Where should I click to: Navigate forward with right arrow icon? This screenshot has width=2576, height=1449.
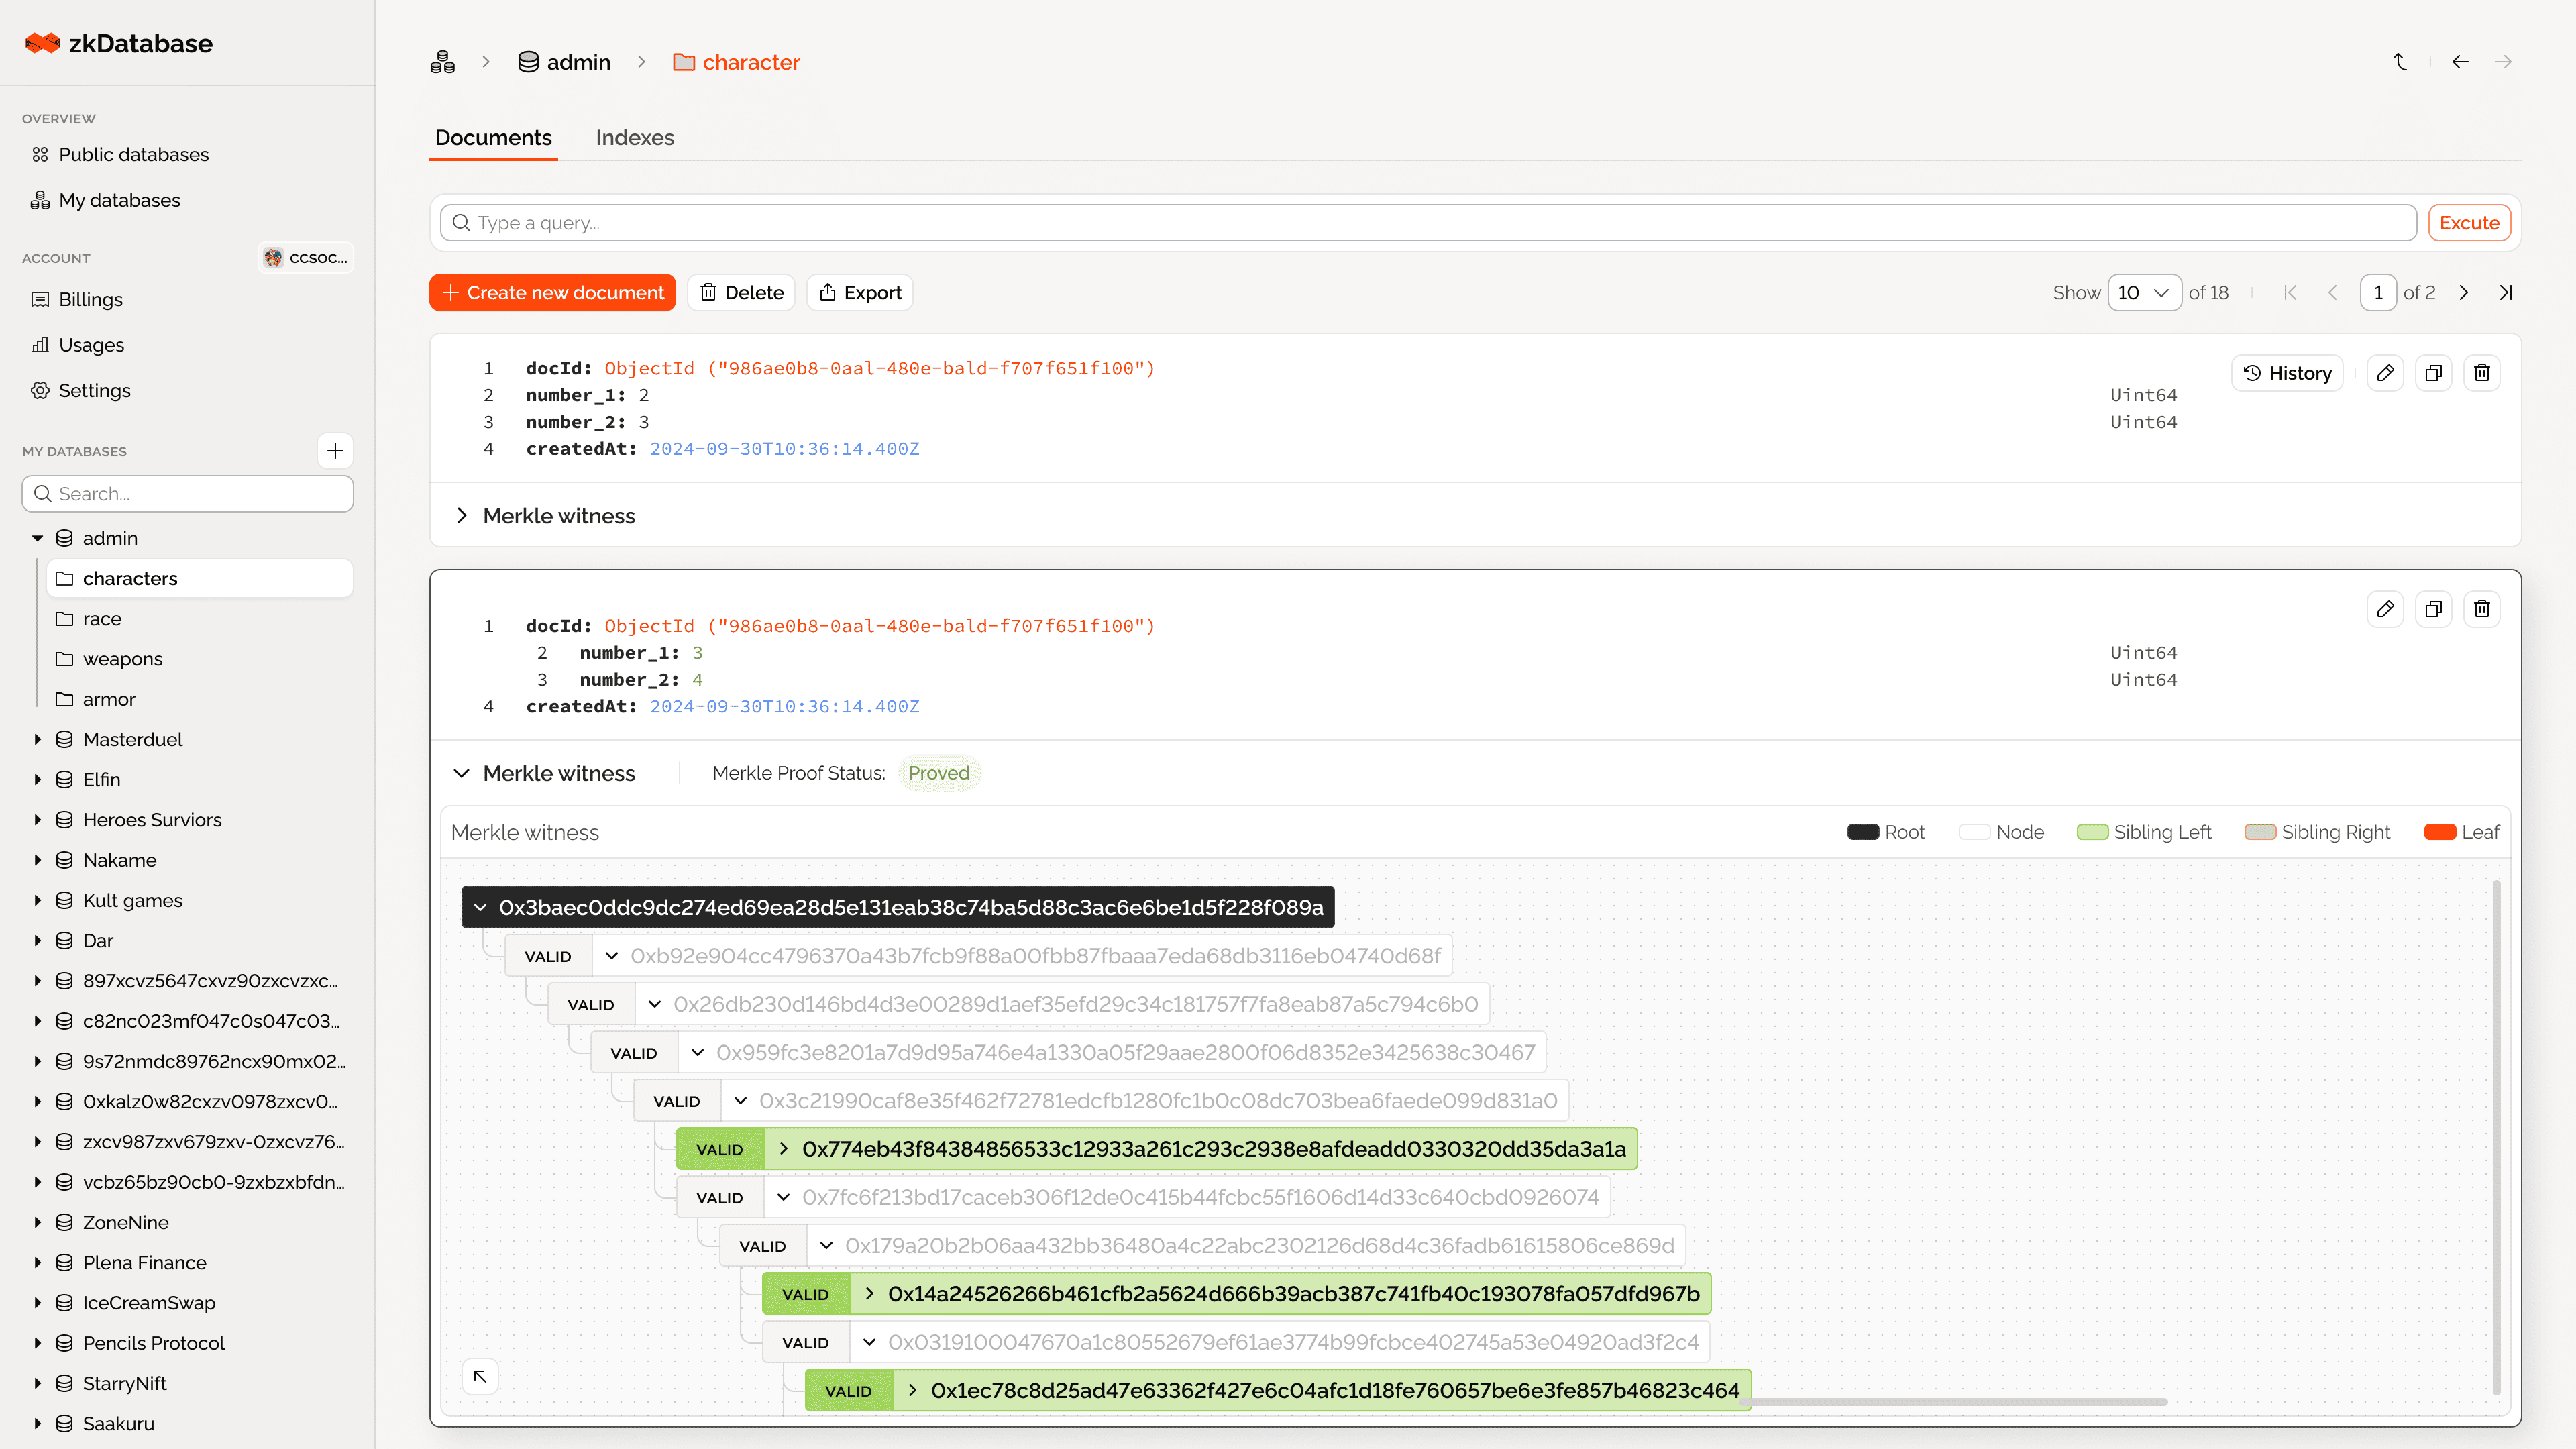(2503, 62)
